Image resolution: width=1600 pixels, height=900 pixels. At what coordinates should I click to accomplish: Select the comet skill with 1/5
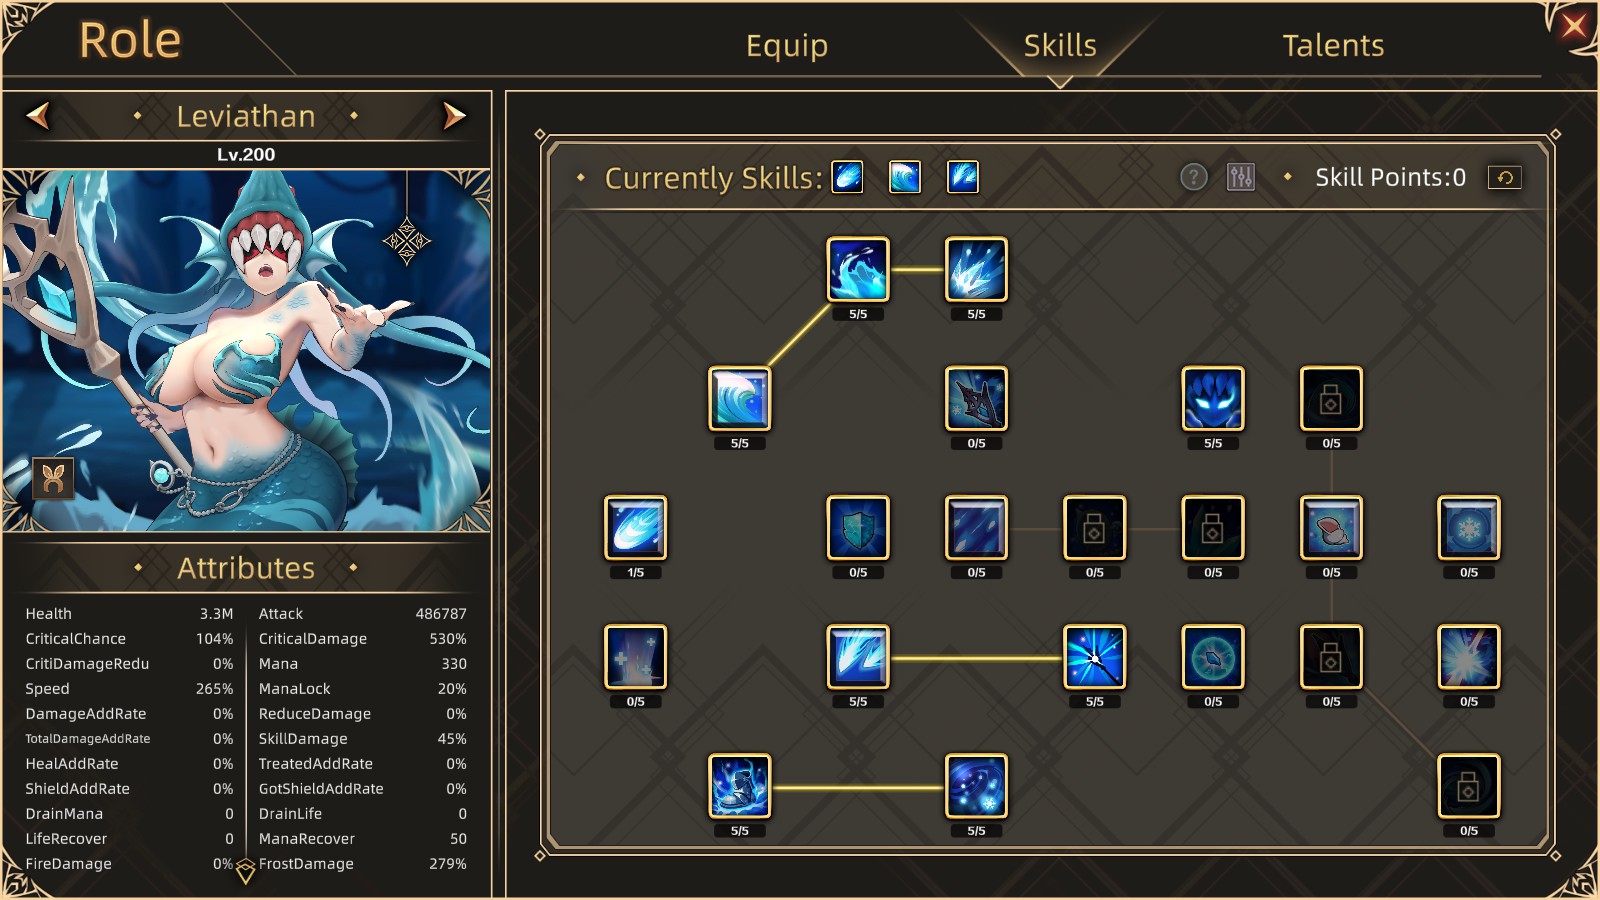point(636,527)
